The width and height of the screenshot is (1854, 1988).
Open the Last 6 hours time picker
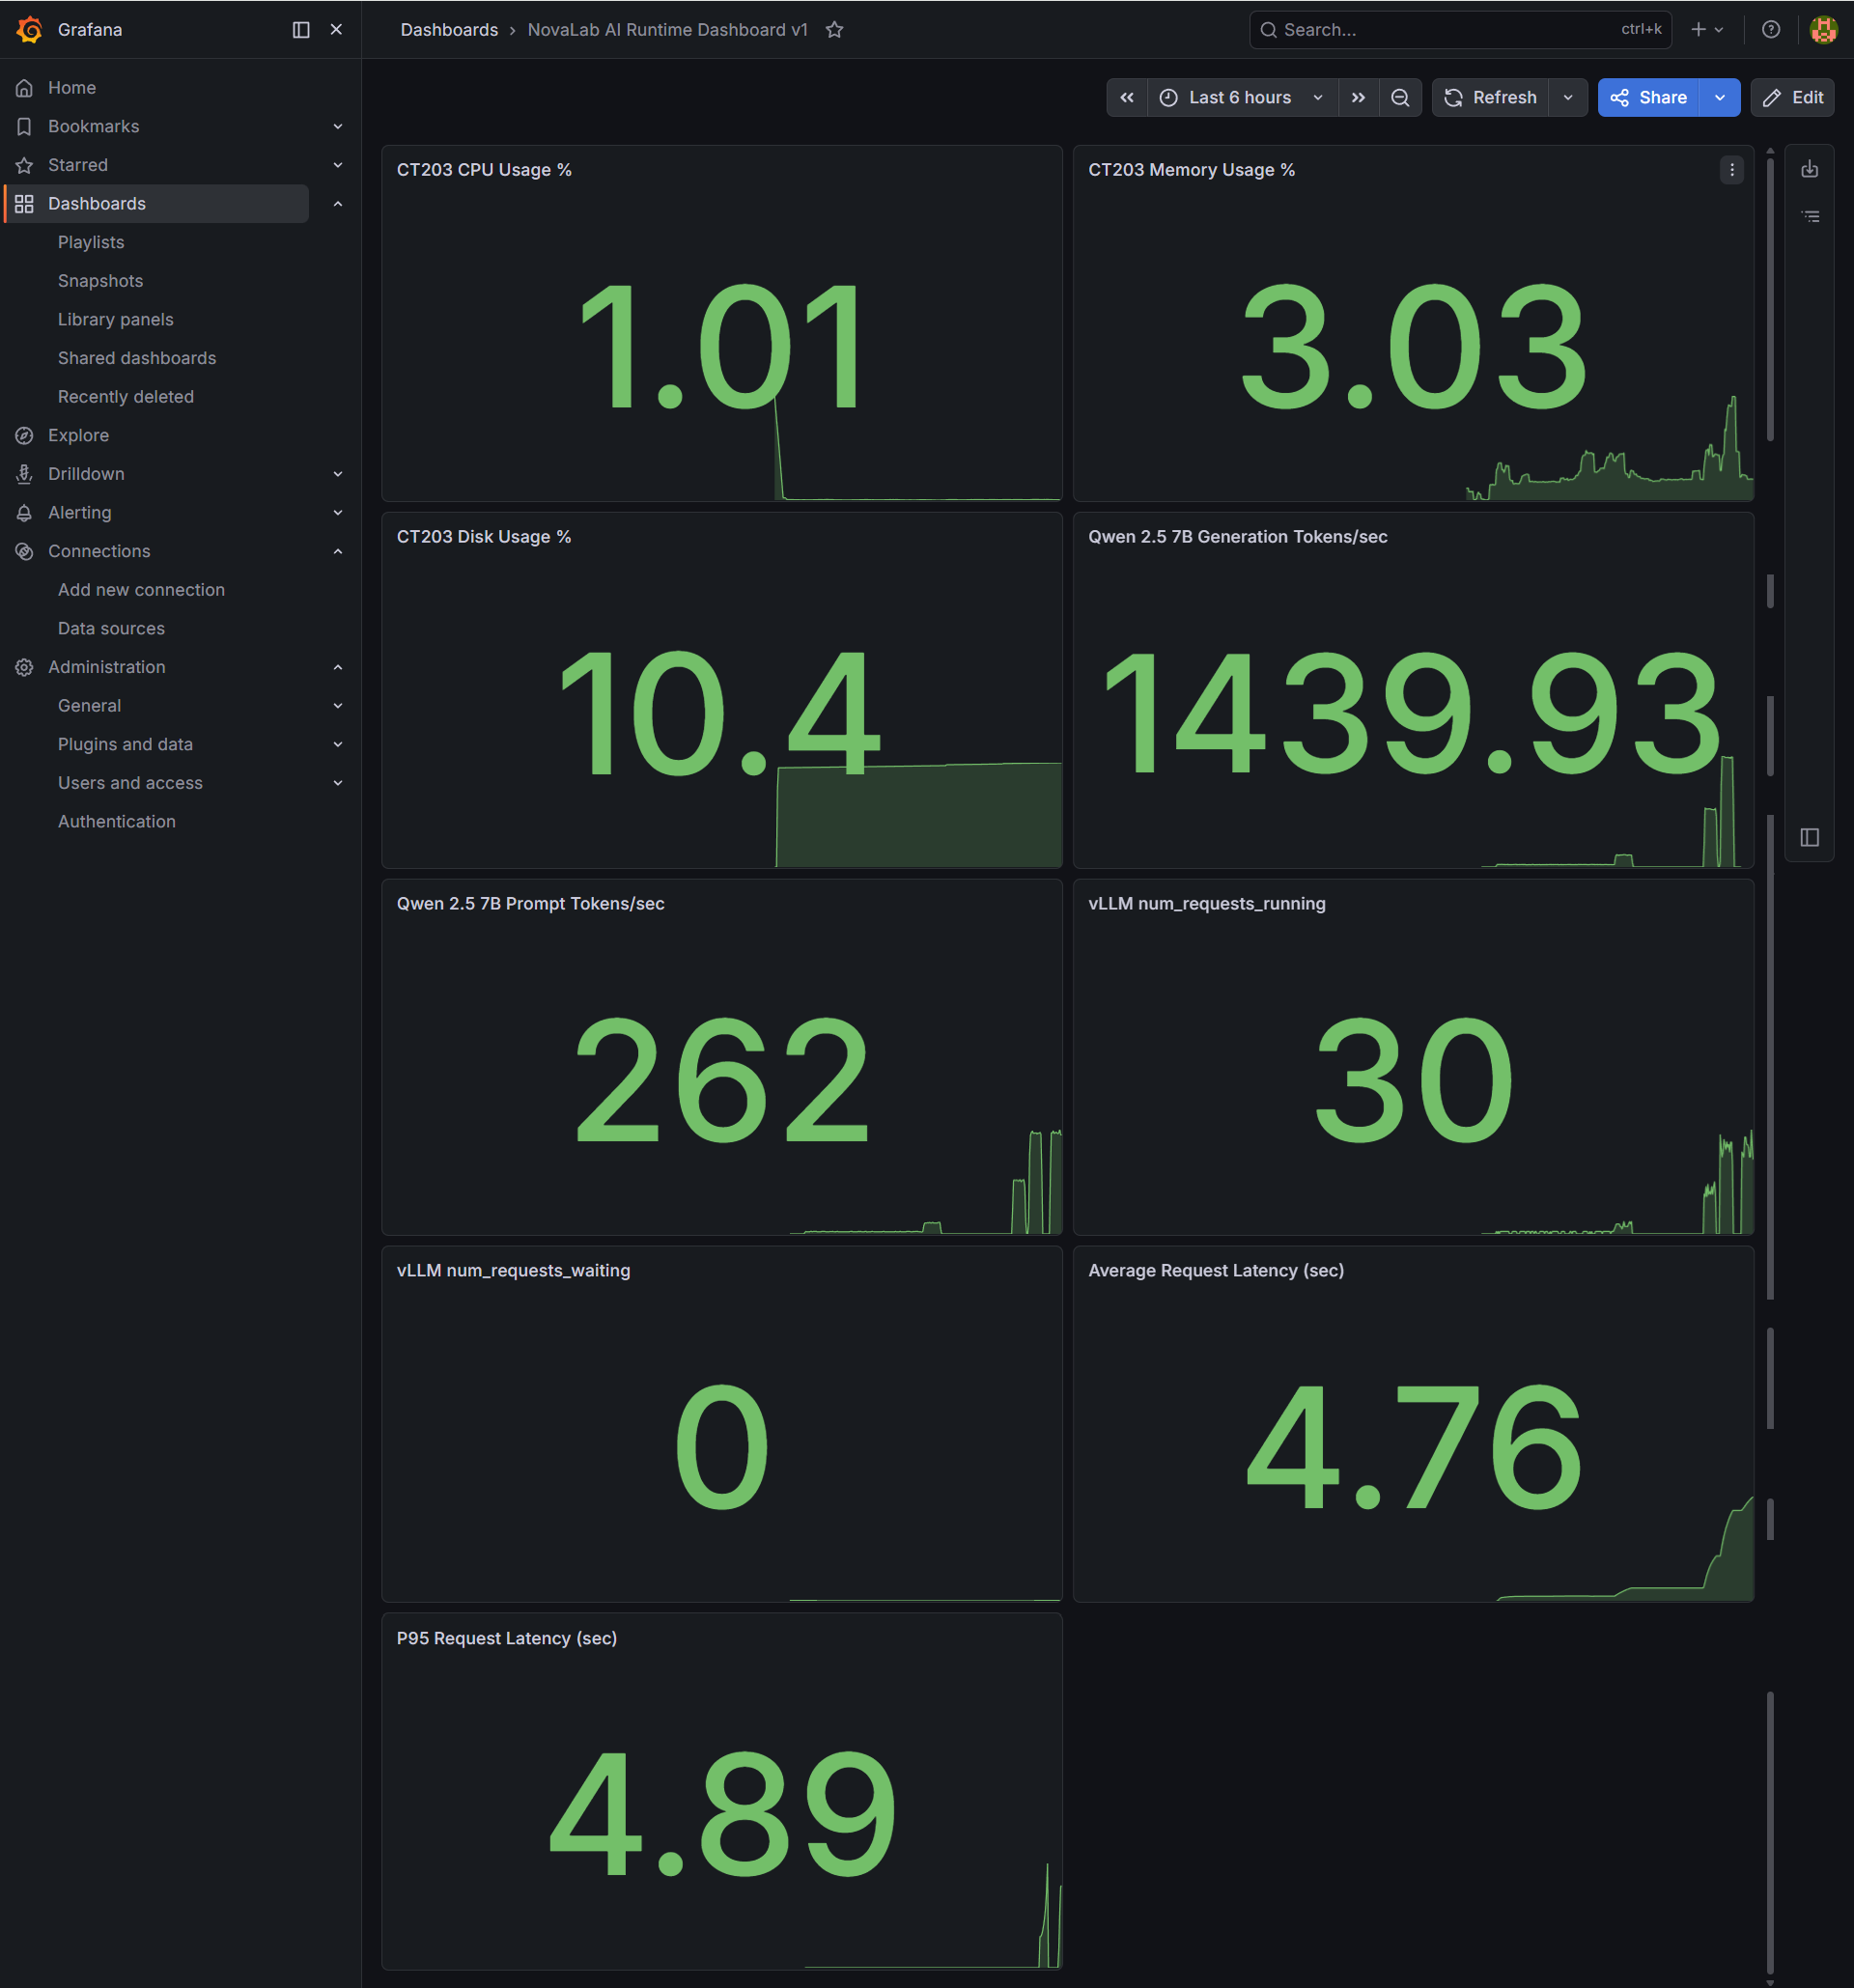(x=1242, y=98)
